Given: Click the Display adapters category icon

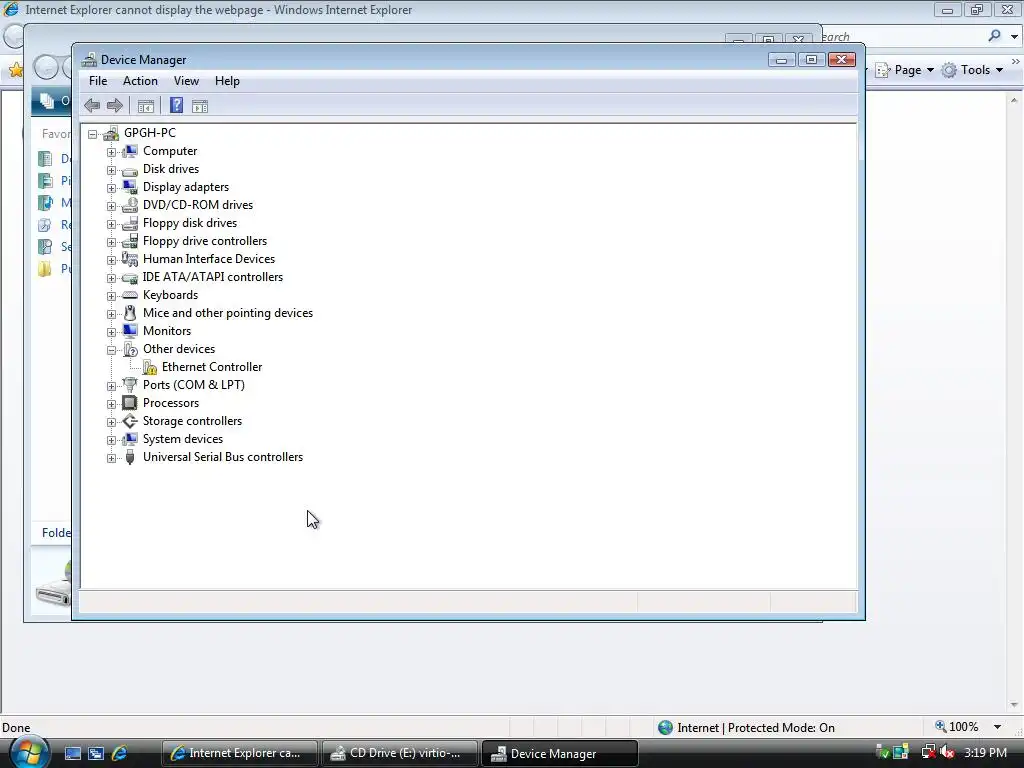Looking at the screenshot, I should [130, 187].
